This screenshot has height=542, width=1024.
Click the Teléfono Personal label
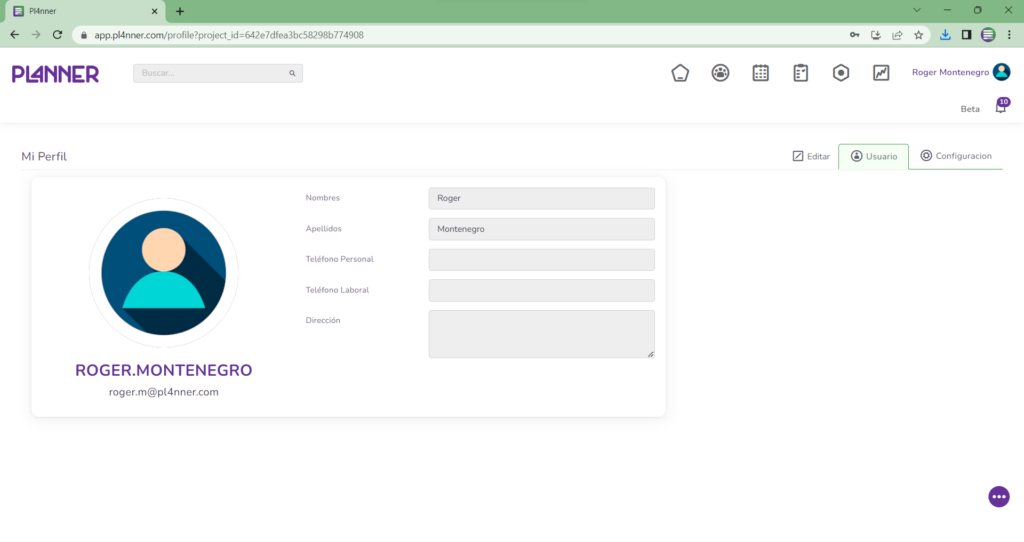[340, 259]
